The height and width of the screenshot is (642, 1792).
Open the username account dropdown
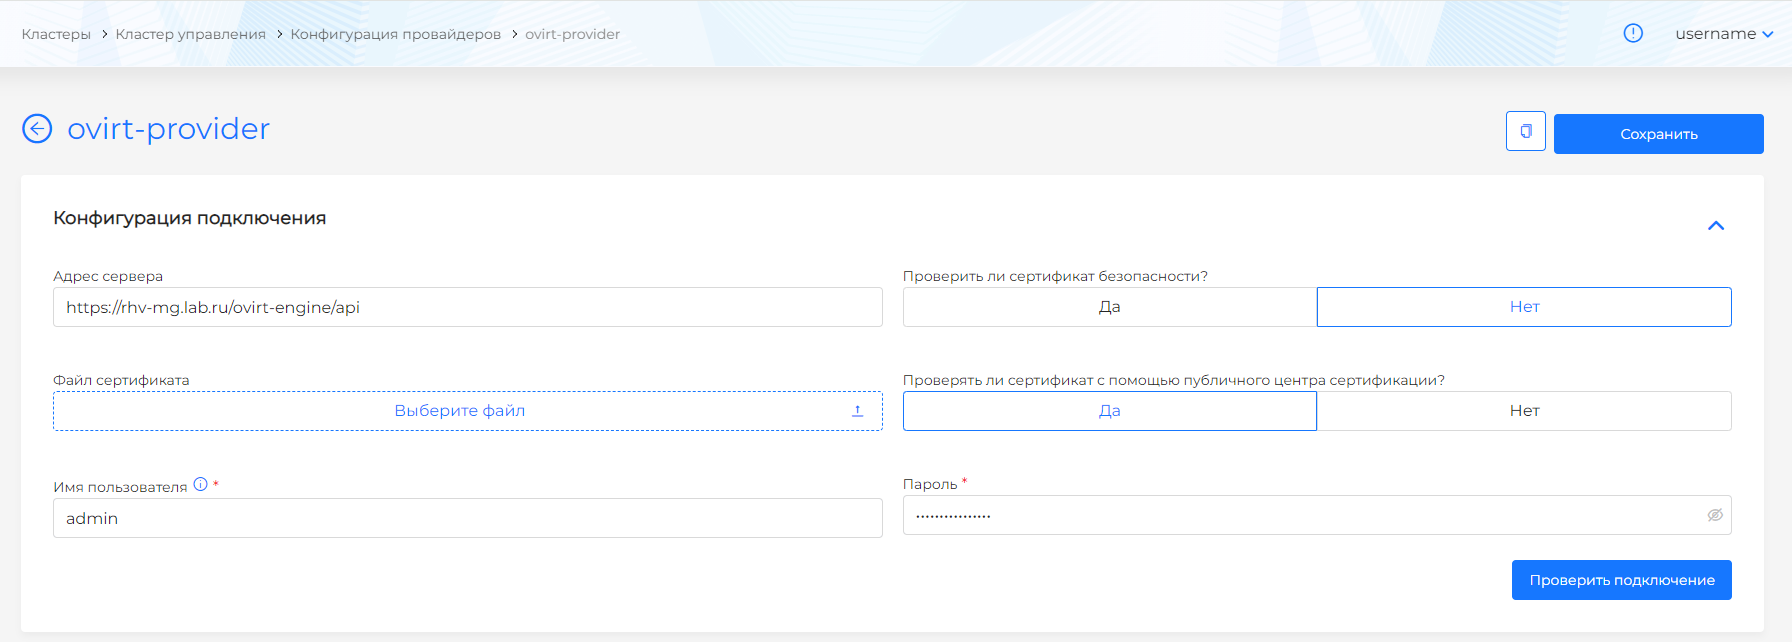(x=1723, y=34)
